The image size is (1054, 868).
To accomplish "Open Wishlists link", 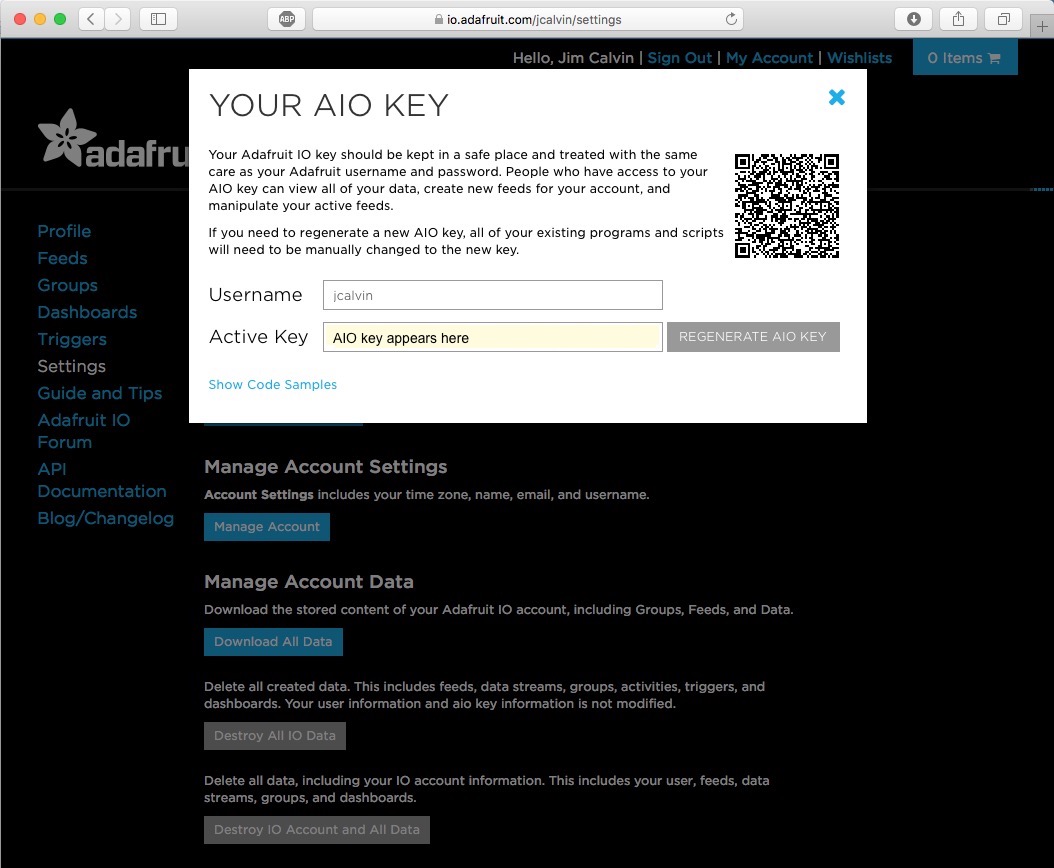I will point(859,58).
